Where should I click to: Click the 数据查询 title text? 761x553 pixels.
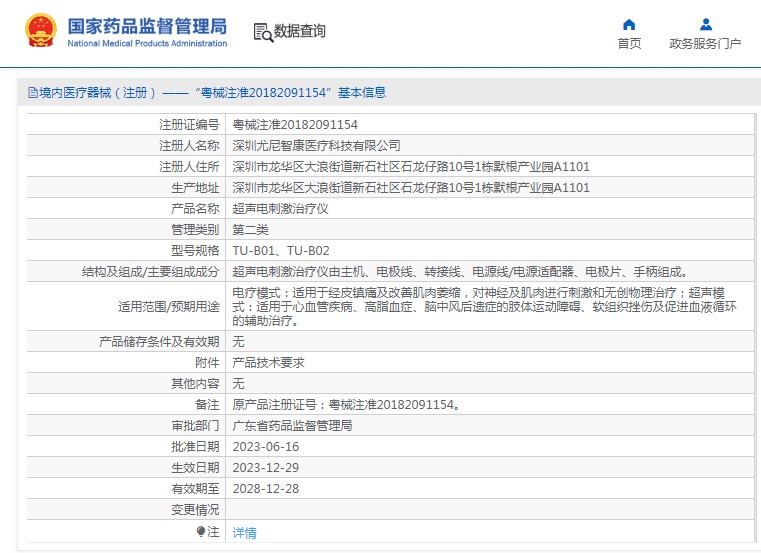pos(299,31)
